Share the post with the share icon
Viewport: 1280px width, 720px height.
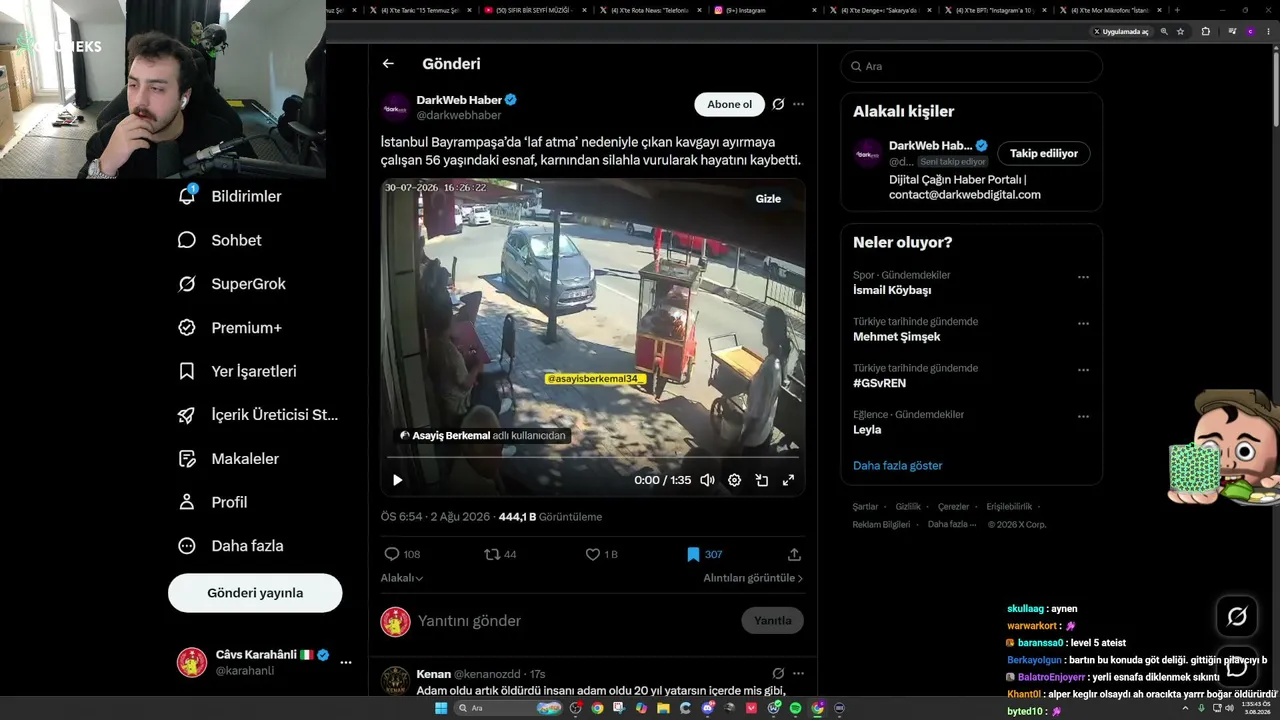(795, 554)
